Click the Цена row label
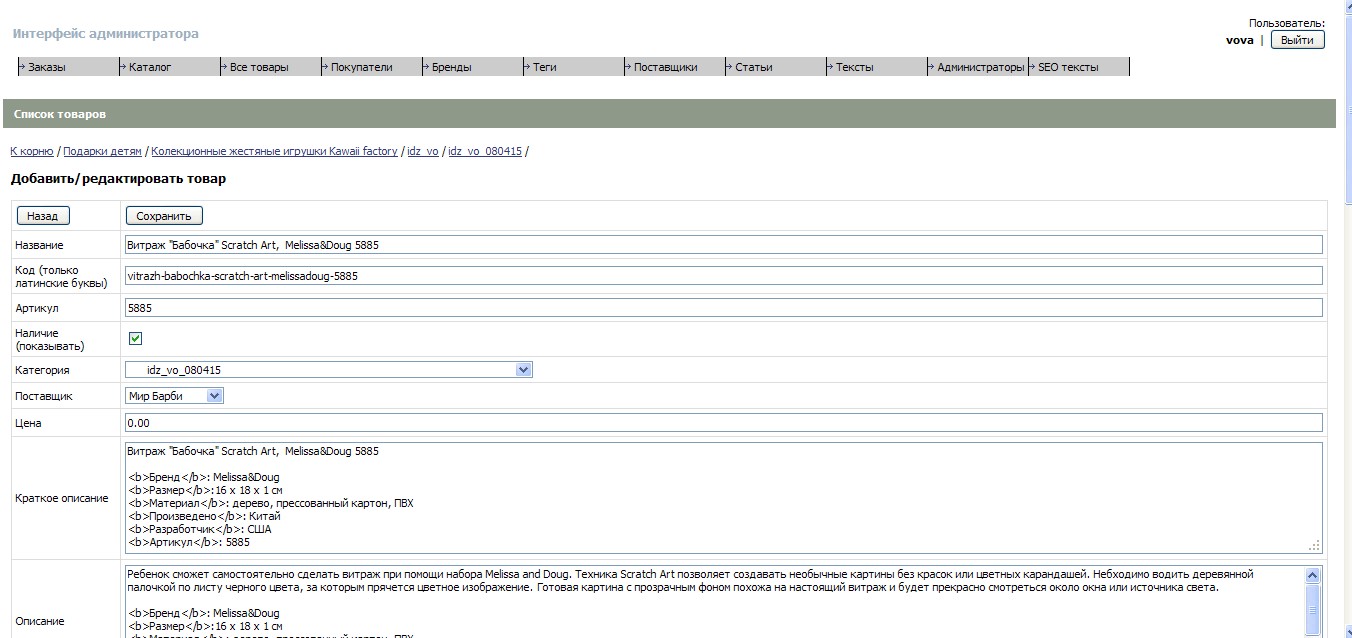1352x638 pixels. [28, 423]
